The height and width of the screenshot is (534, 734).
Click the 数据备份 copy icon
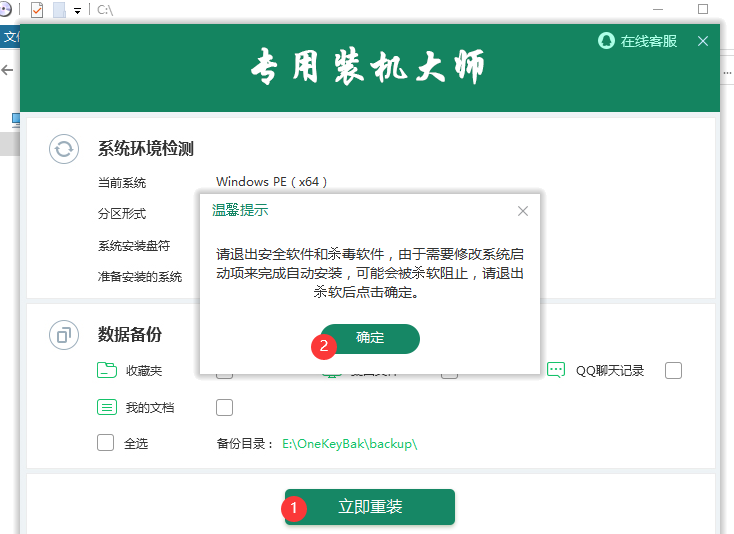click(64, 335)
